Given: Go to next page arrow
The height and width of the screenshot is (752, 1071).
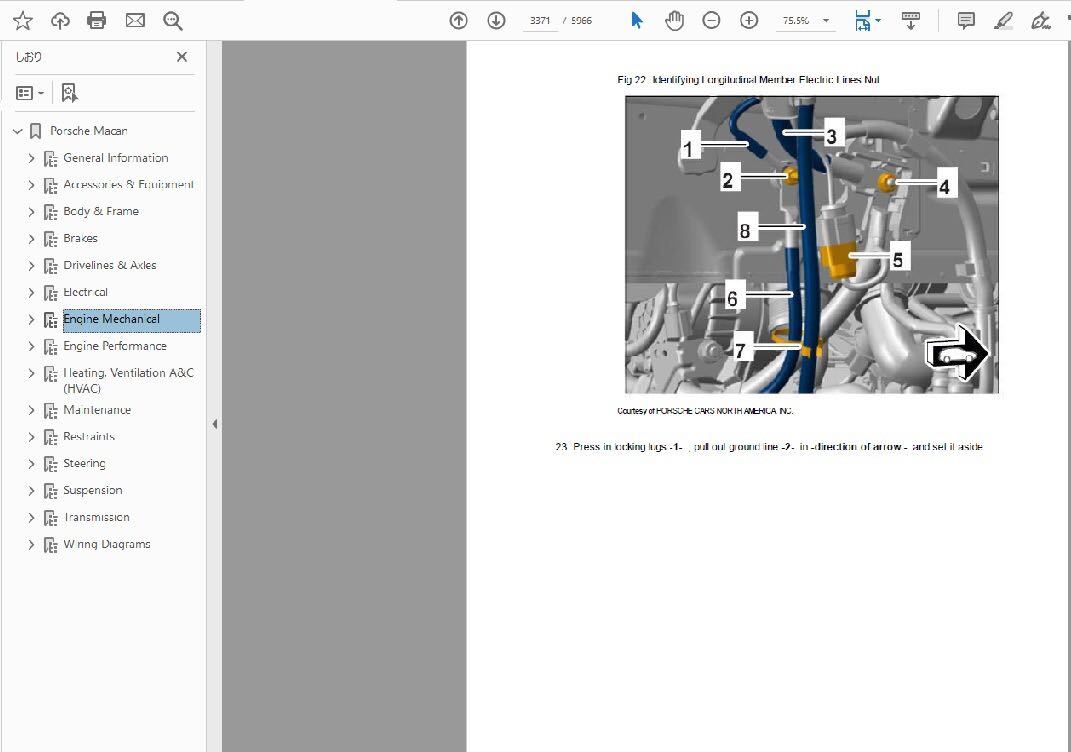Looking at the screenshot, I should click(x=497, y=20).
